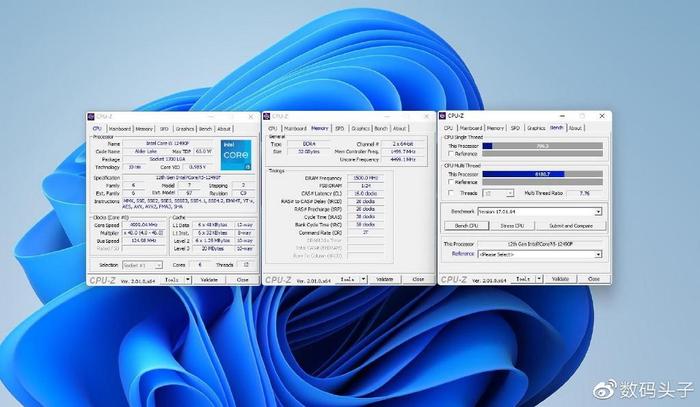
Task: Click the Multi Thread This Processor score bar
Action: click(542, 174)
